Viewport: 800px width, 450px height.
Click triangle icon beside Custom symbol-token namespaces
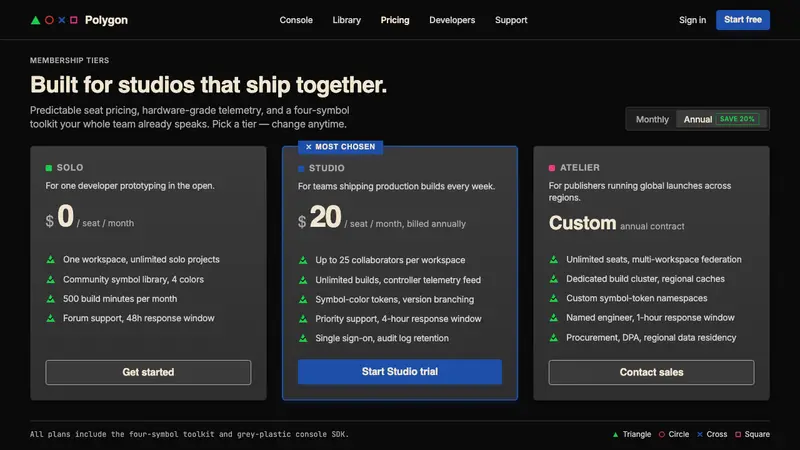pos(554,298)
